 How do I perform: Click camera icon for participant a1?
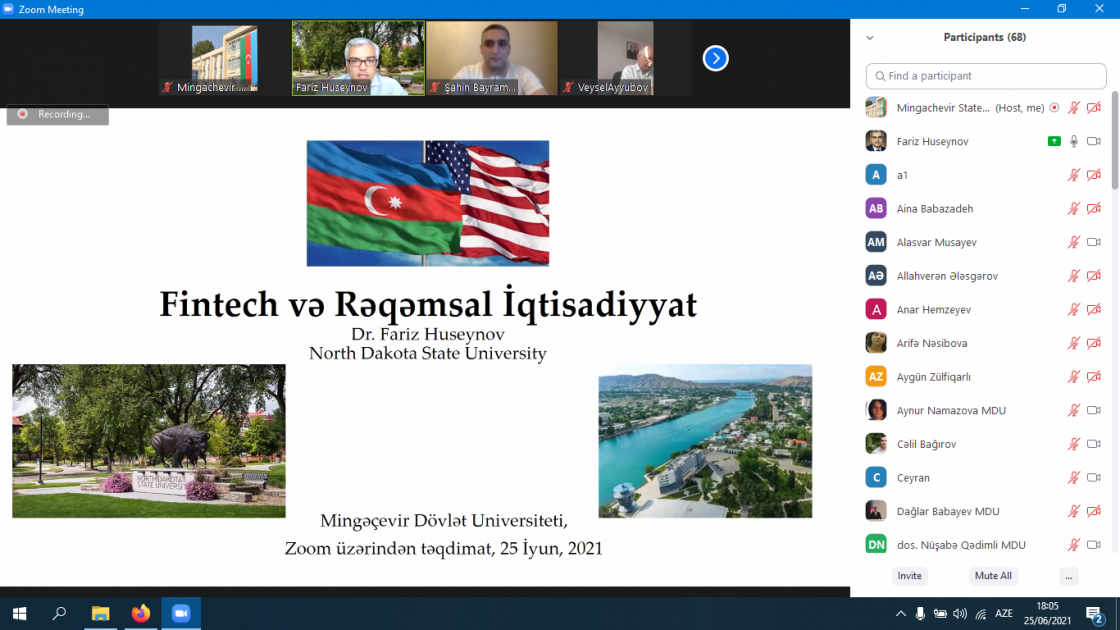[x=1094, y=175]
